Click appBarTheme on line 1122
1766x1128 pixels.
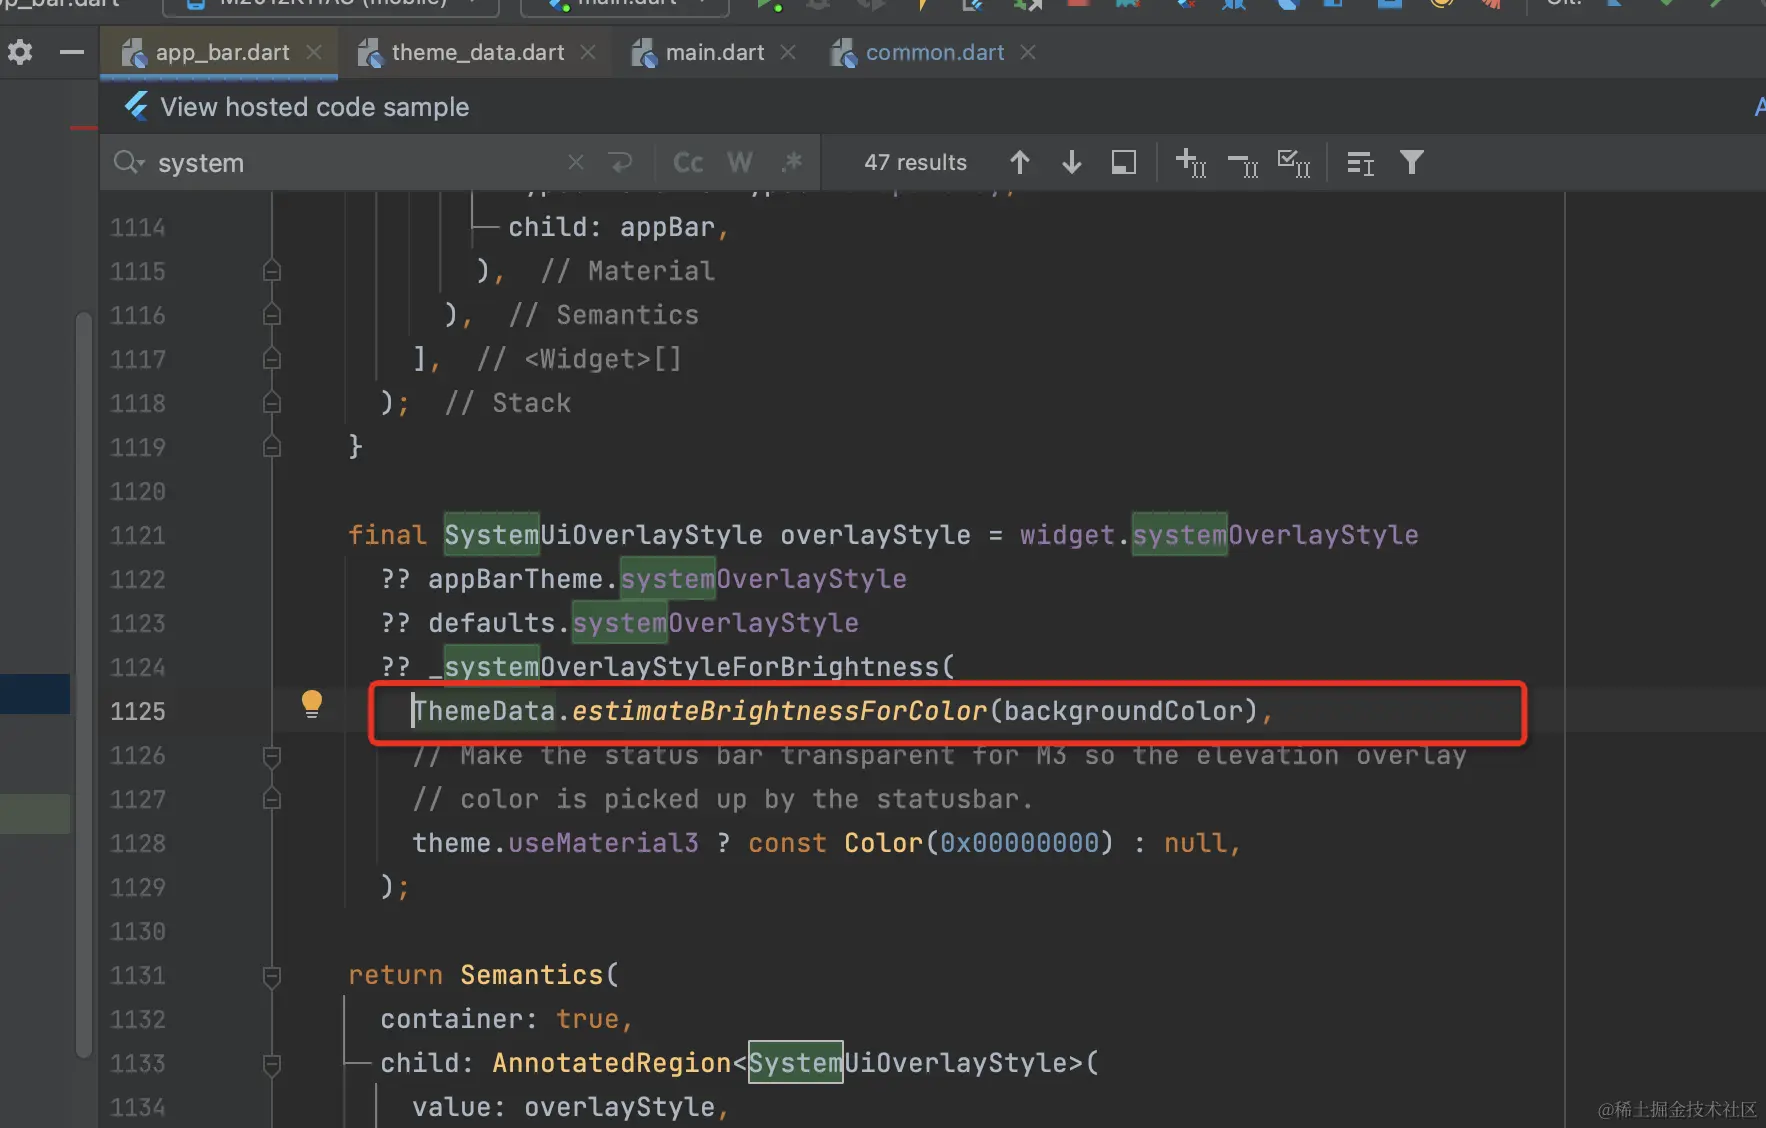515,579
